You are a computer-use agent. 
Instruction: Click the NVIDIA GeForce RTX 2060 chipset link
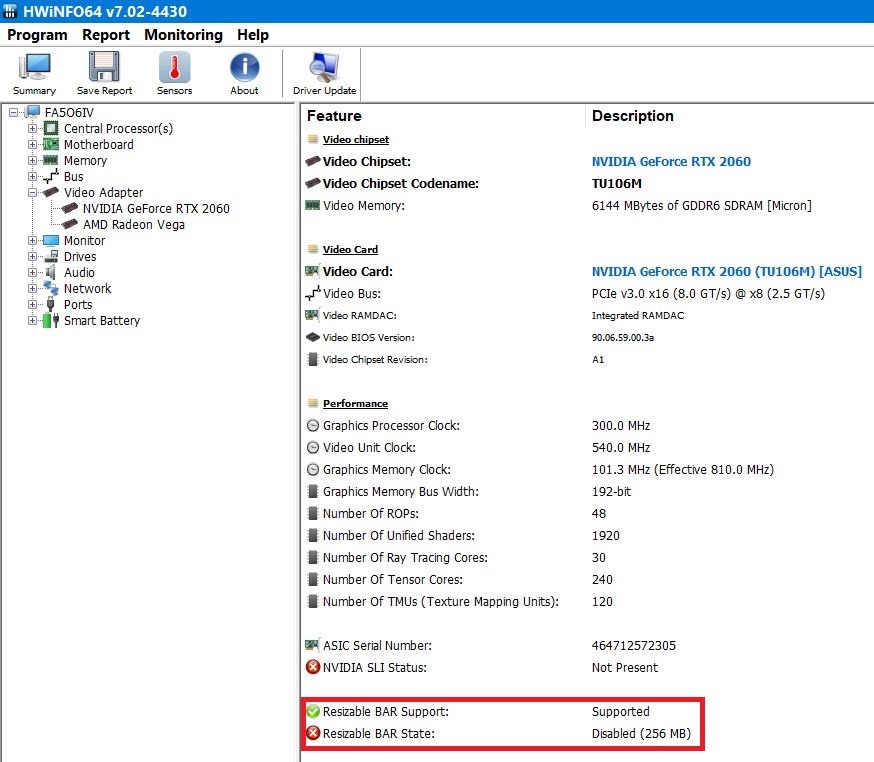click(x=671, y=162)
